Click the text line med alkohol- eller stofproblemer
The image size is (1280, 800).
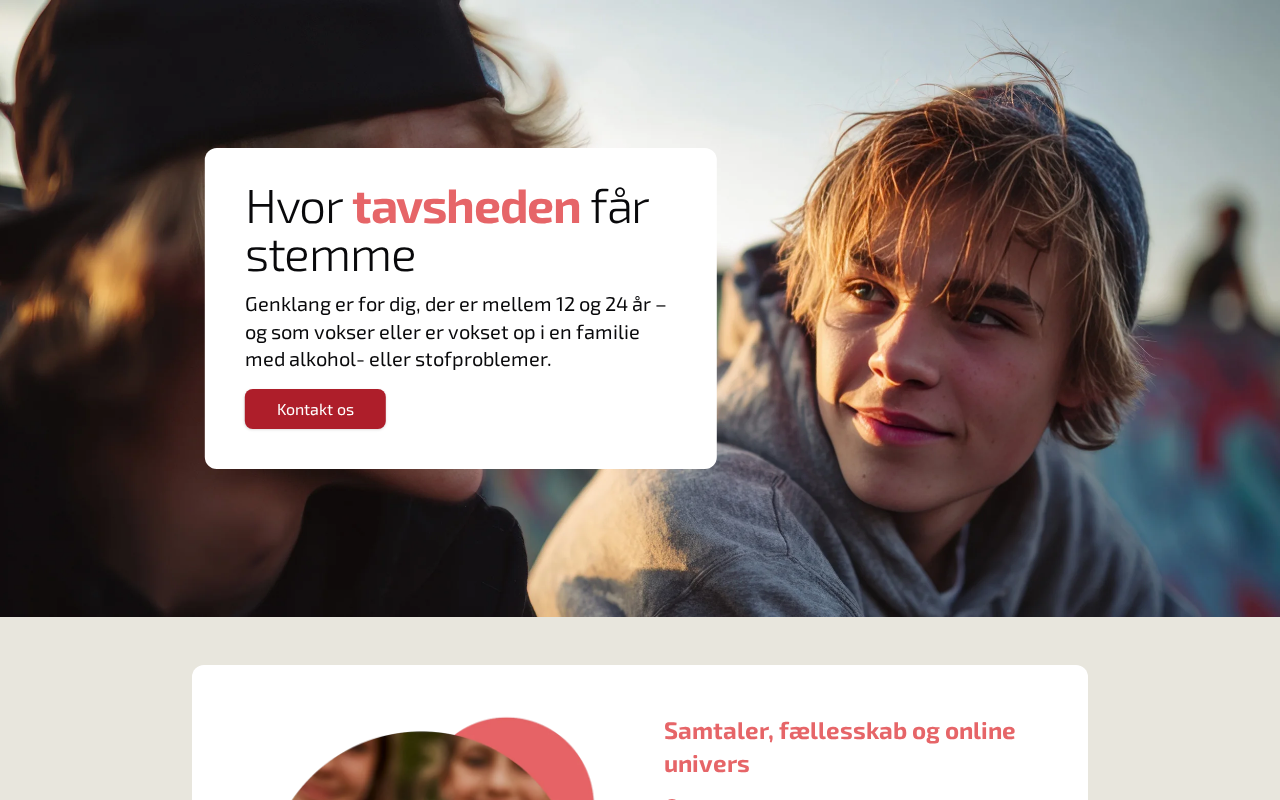coord(398,359)
